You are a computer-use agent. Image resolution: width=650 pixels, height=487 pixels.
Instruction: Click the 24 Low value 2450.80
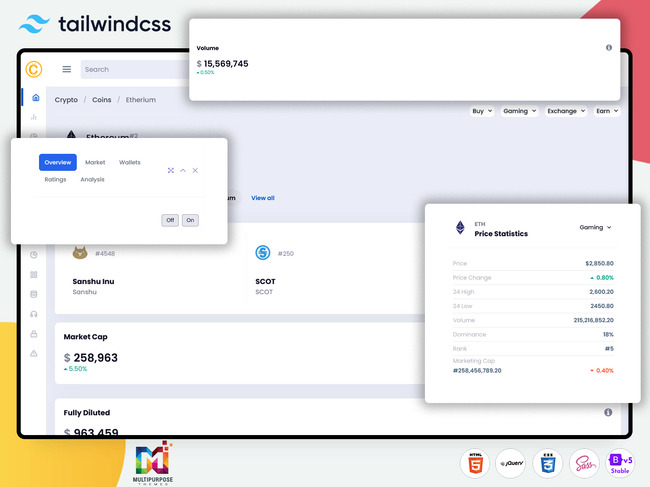602,306
